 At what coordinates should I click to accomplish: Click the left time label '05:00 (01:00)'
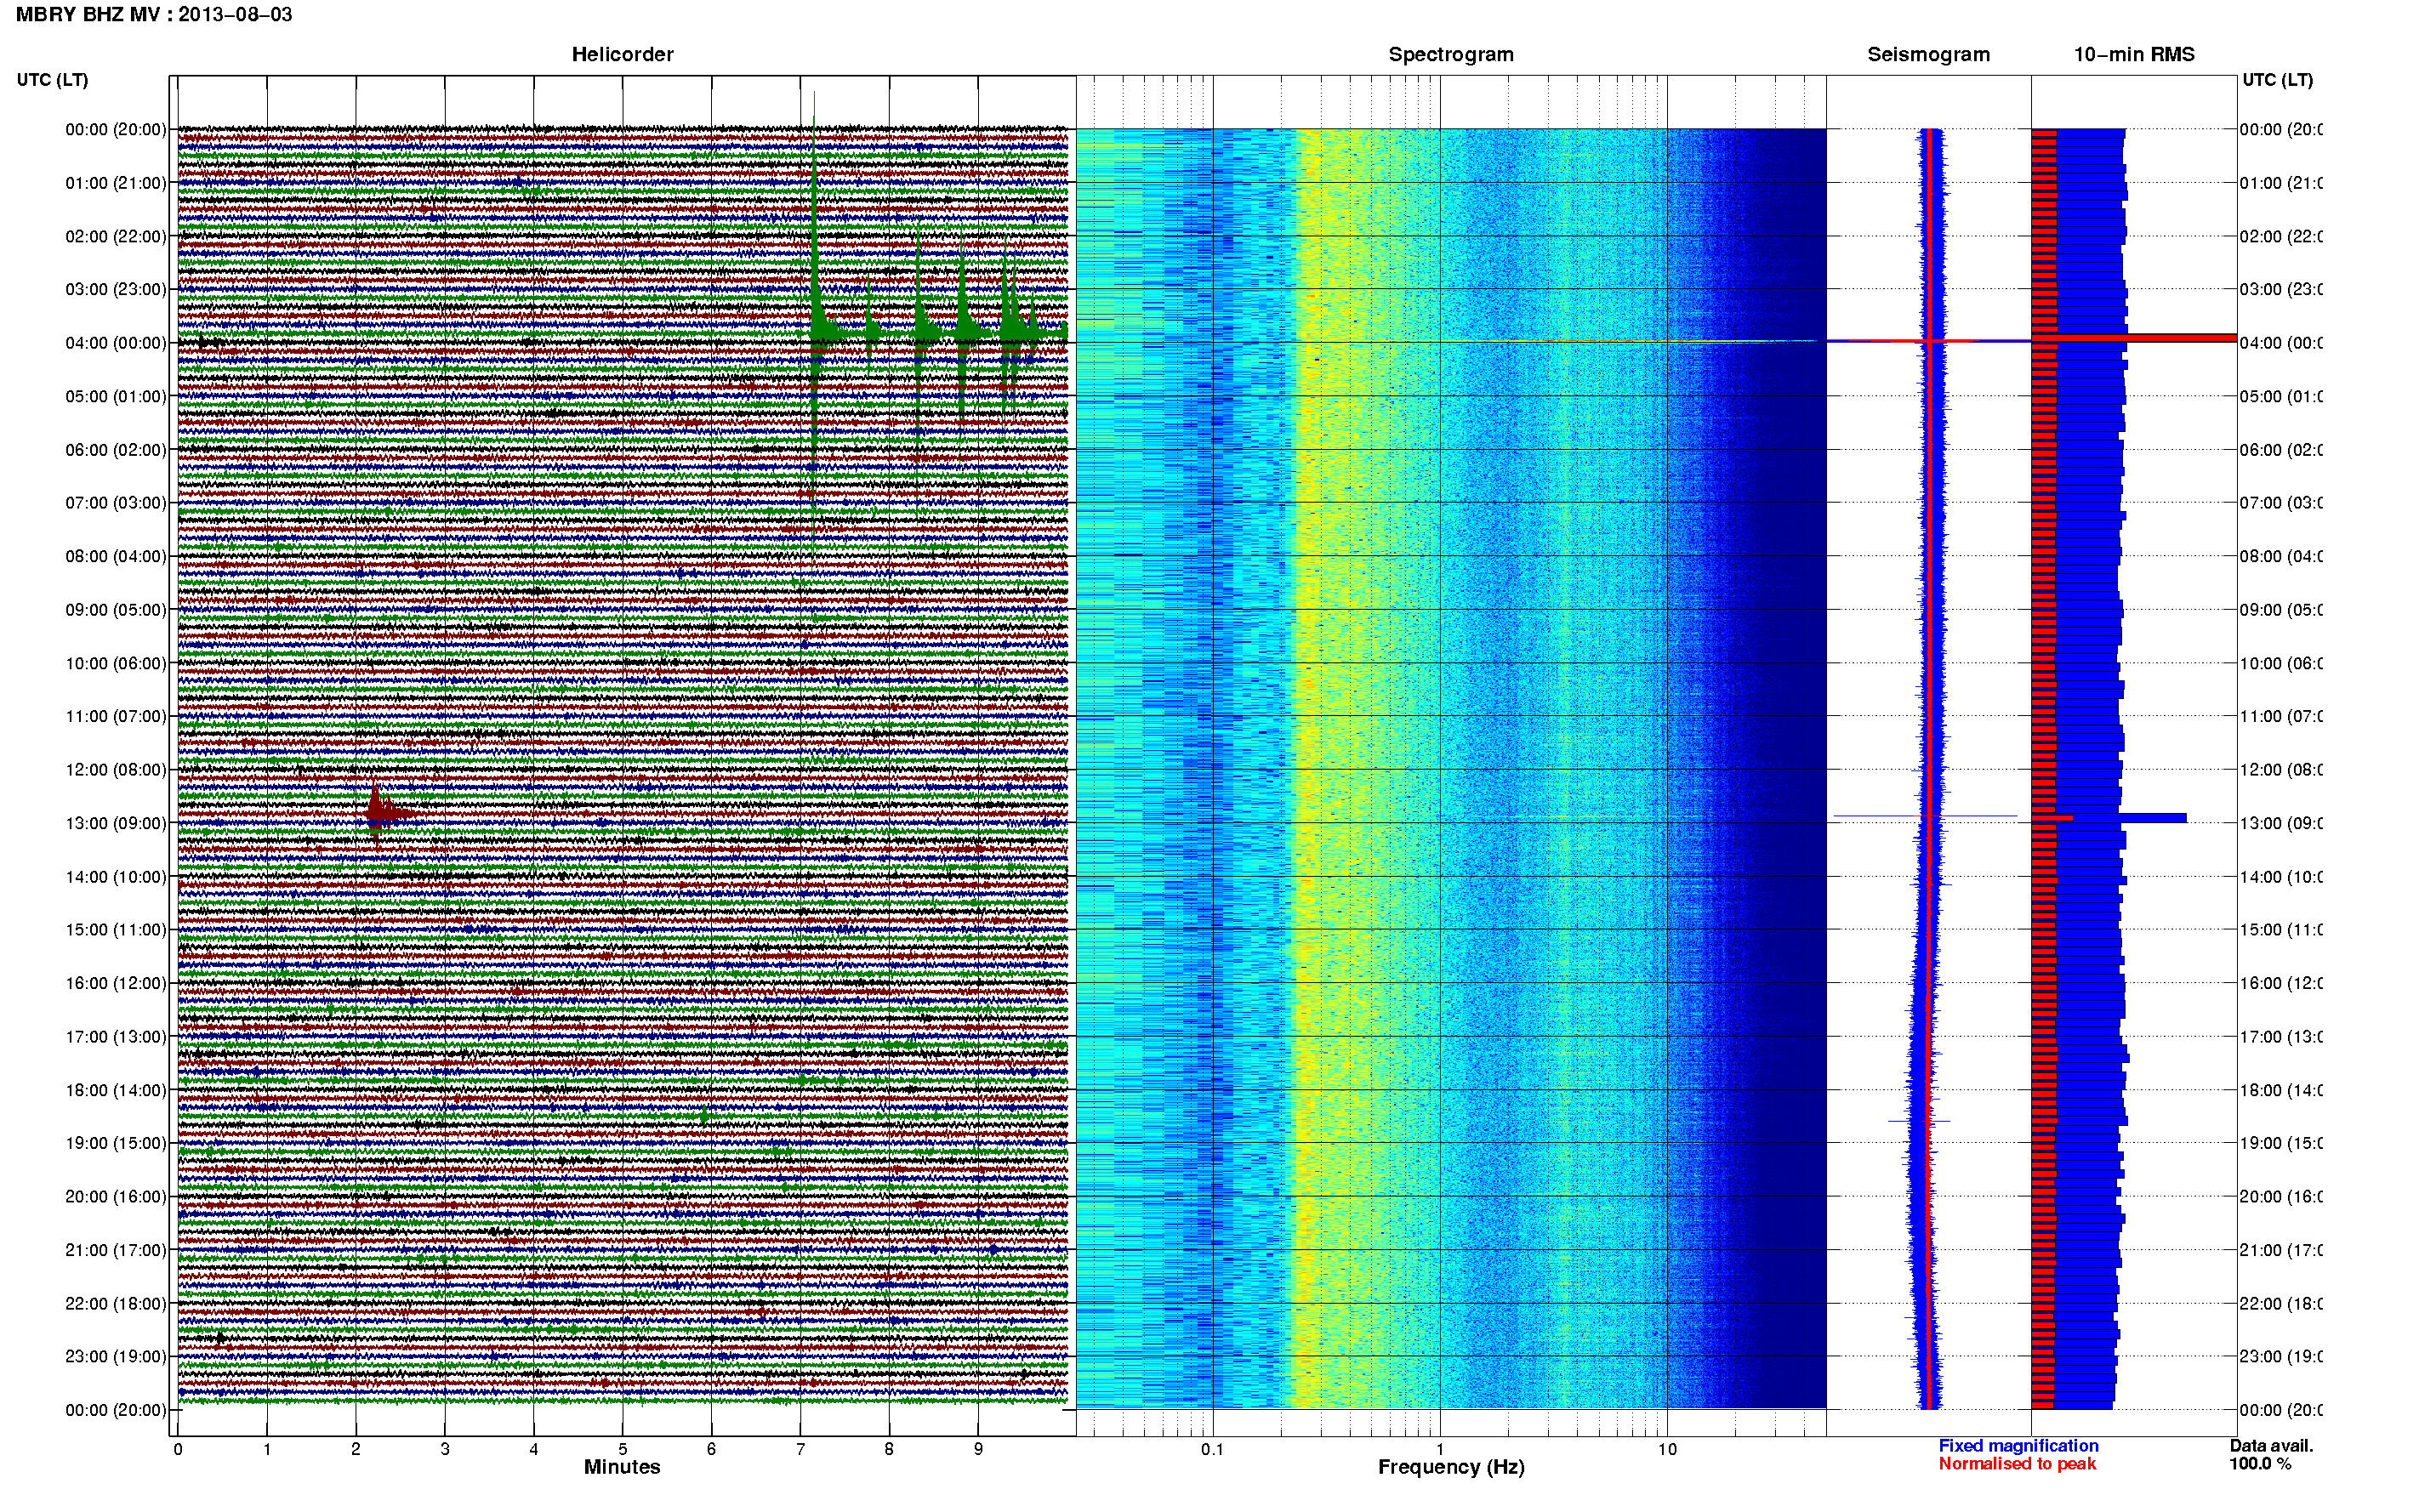116,396
